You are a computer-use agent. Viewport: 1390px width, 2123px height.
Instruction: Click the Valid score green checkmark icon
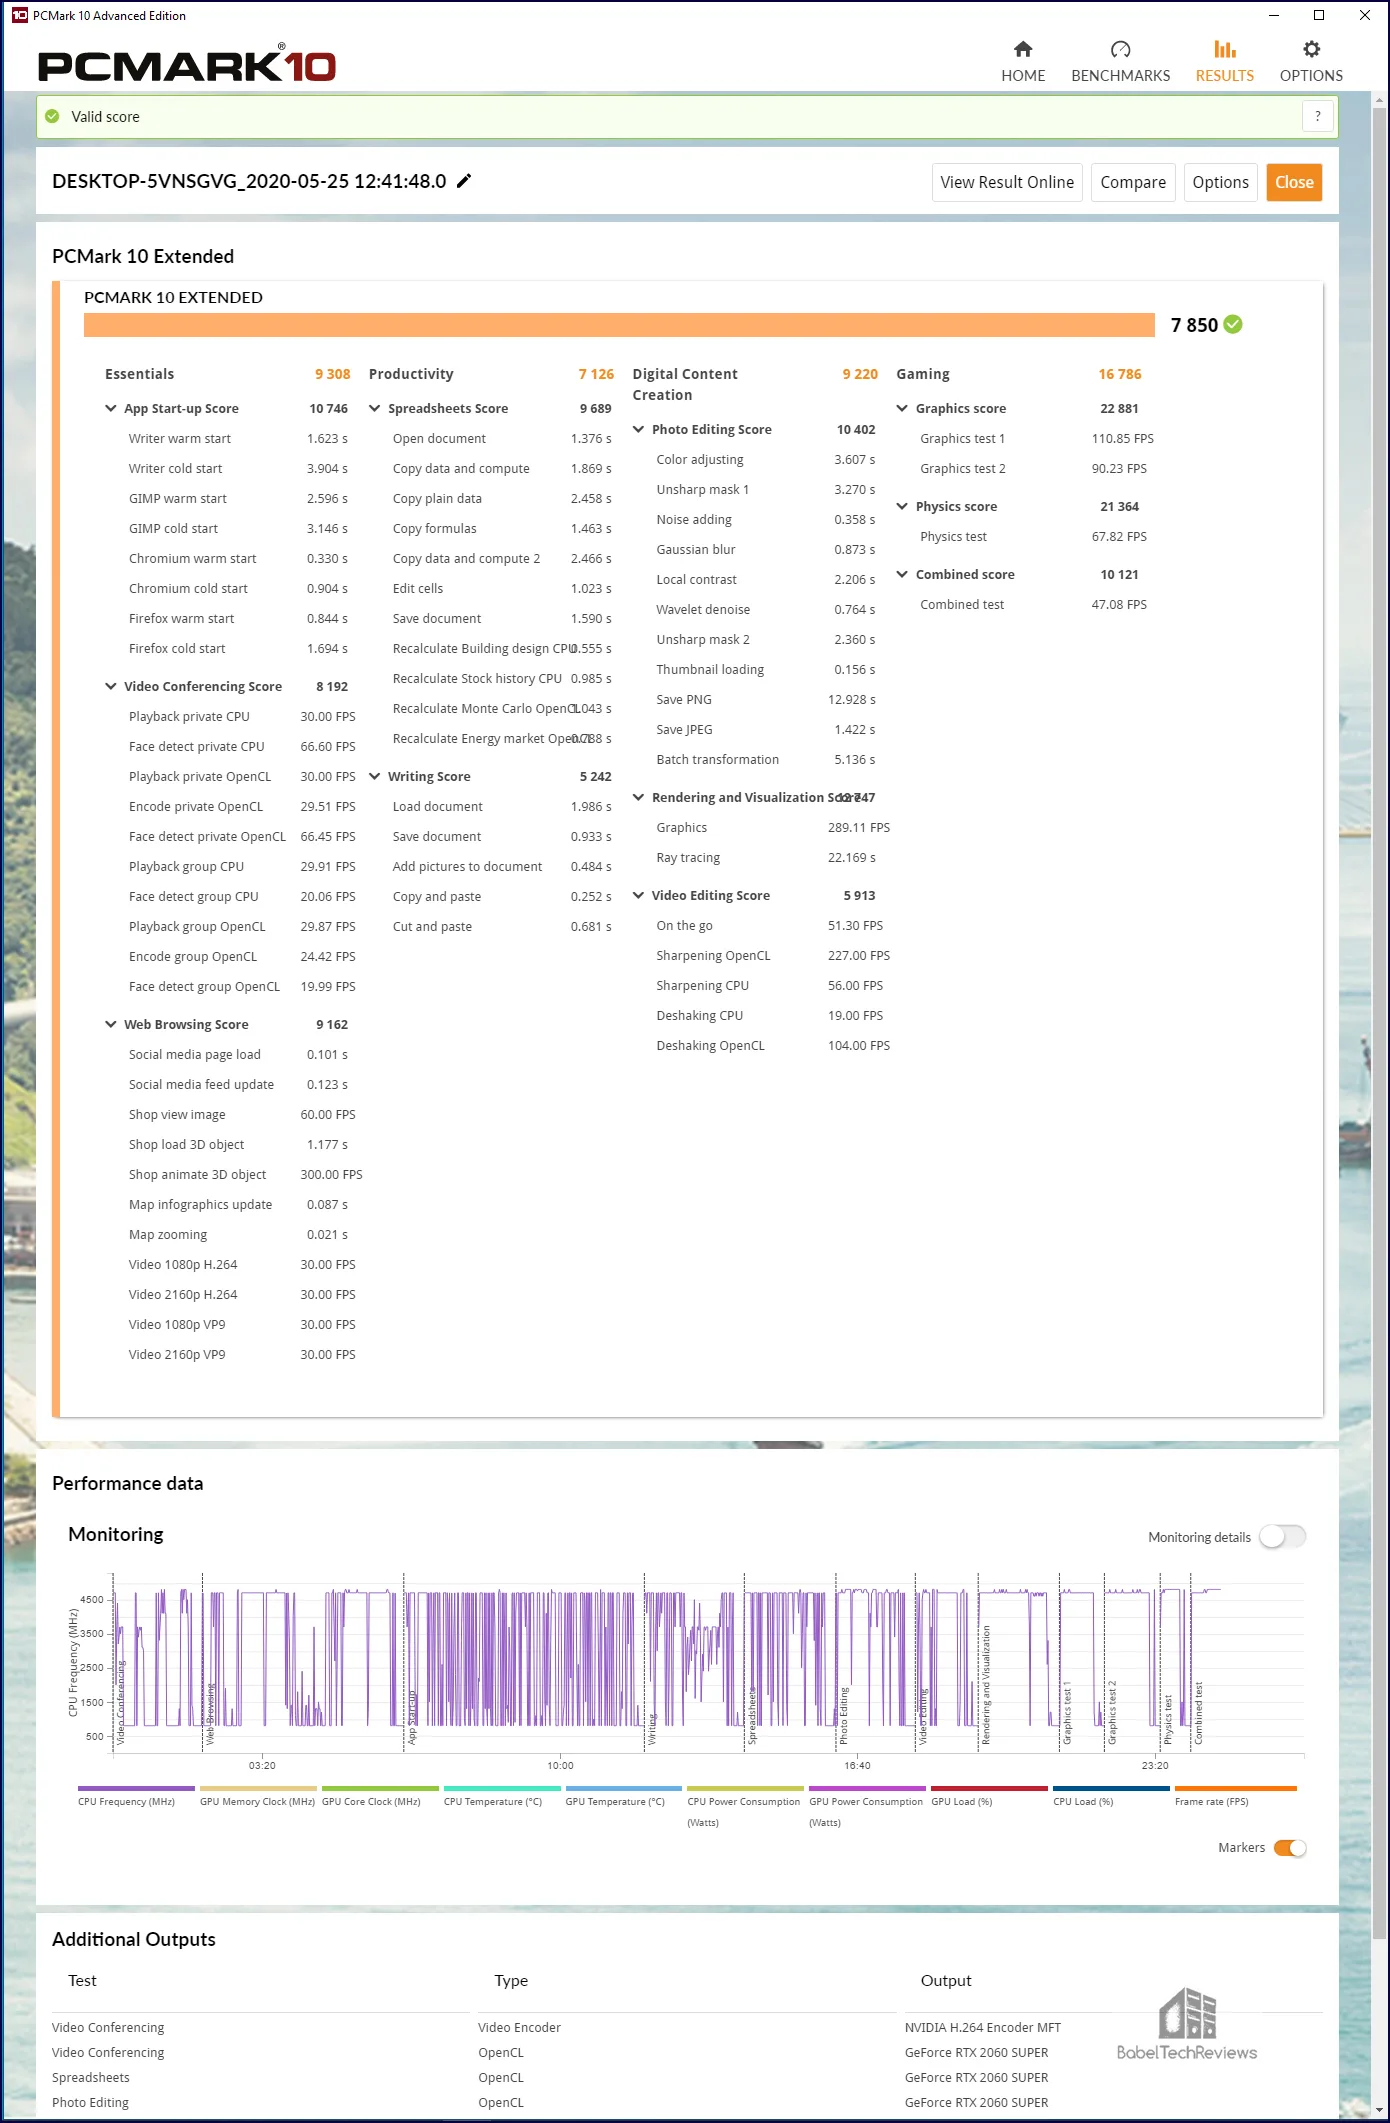pyautogui.click(x=52, y=117)
